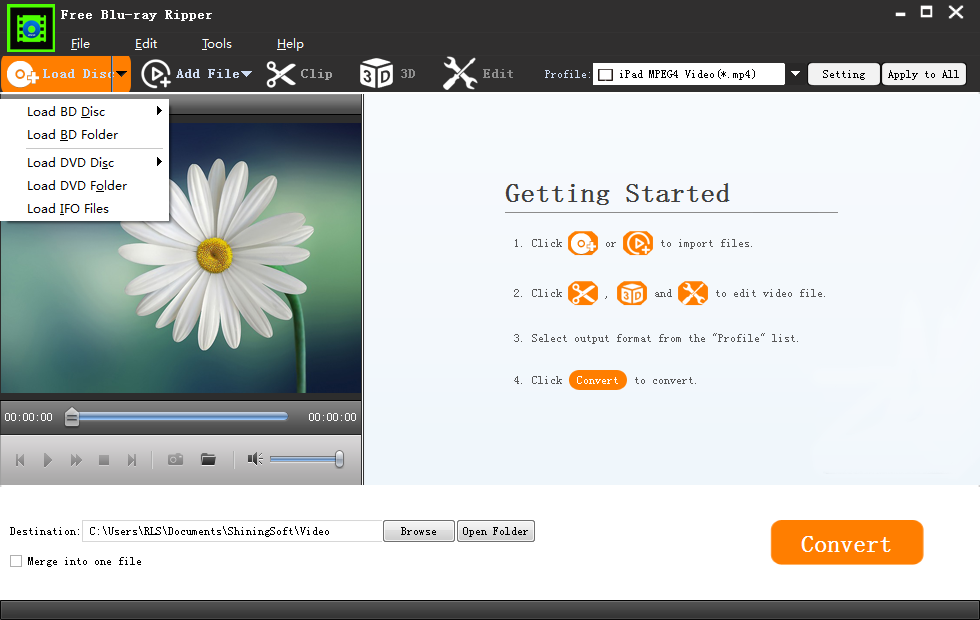Expand the Add File dropdown arrow

pos(246,75)
